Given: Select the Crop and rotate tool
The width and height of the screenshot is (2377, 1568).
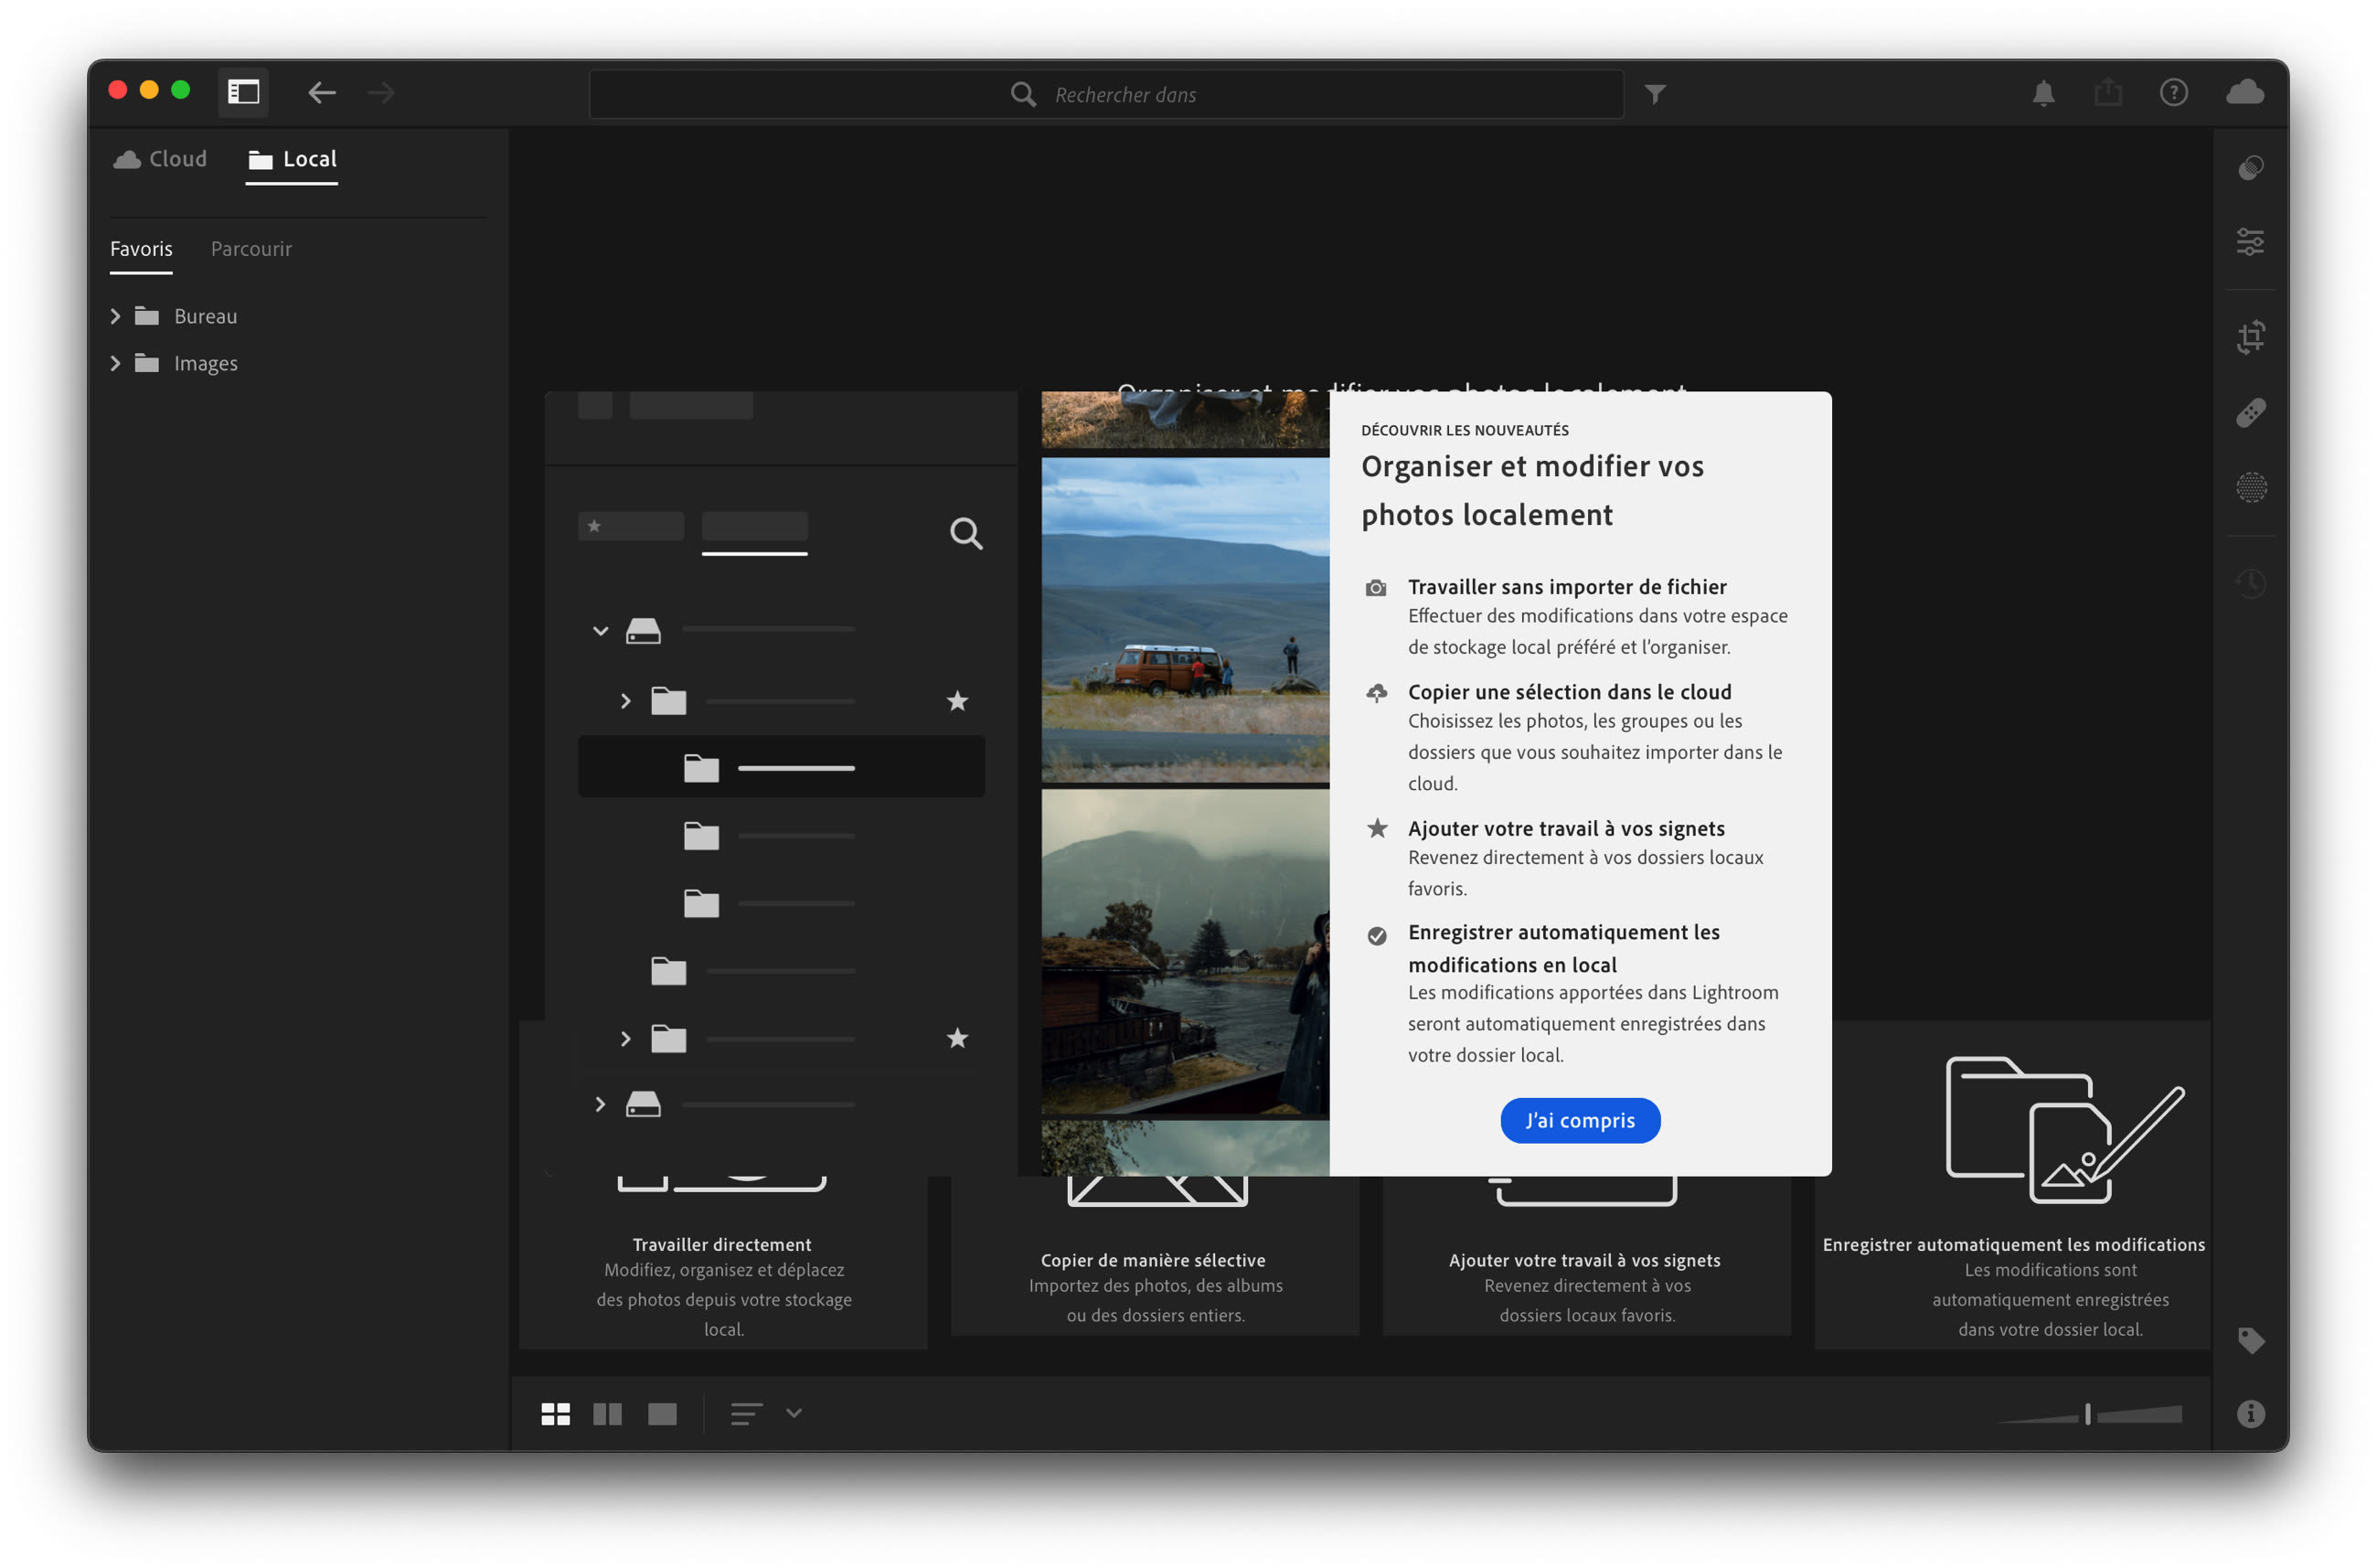Looking at the screenshot, I should pyautogui.click(x=2250, y=337).
